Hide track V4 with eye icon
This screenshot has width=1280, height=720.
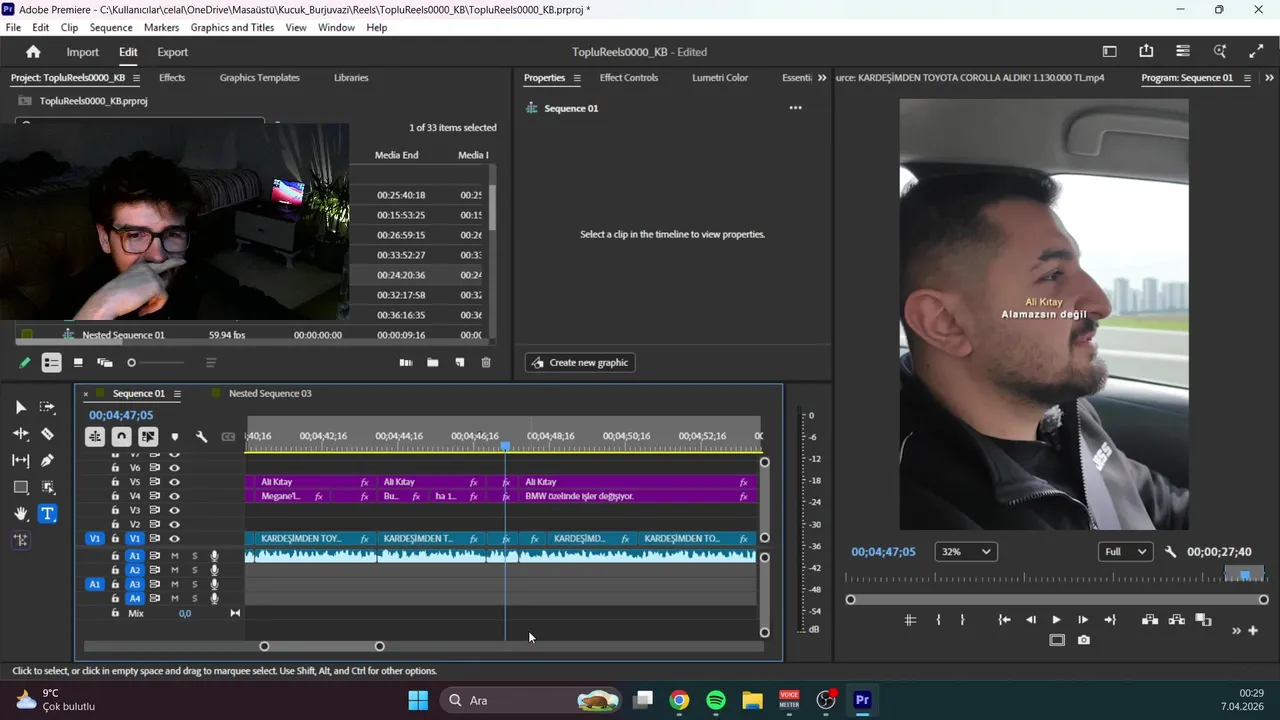(175, 496)
